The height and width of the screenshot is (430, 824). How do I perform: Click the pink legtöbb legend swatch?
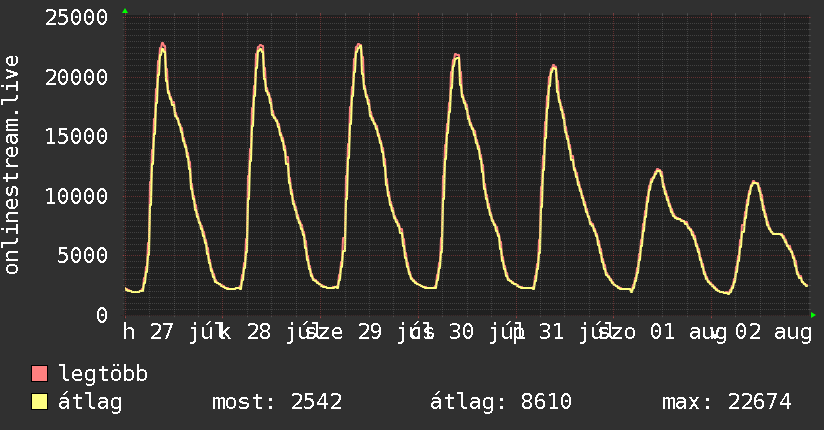39,373
